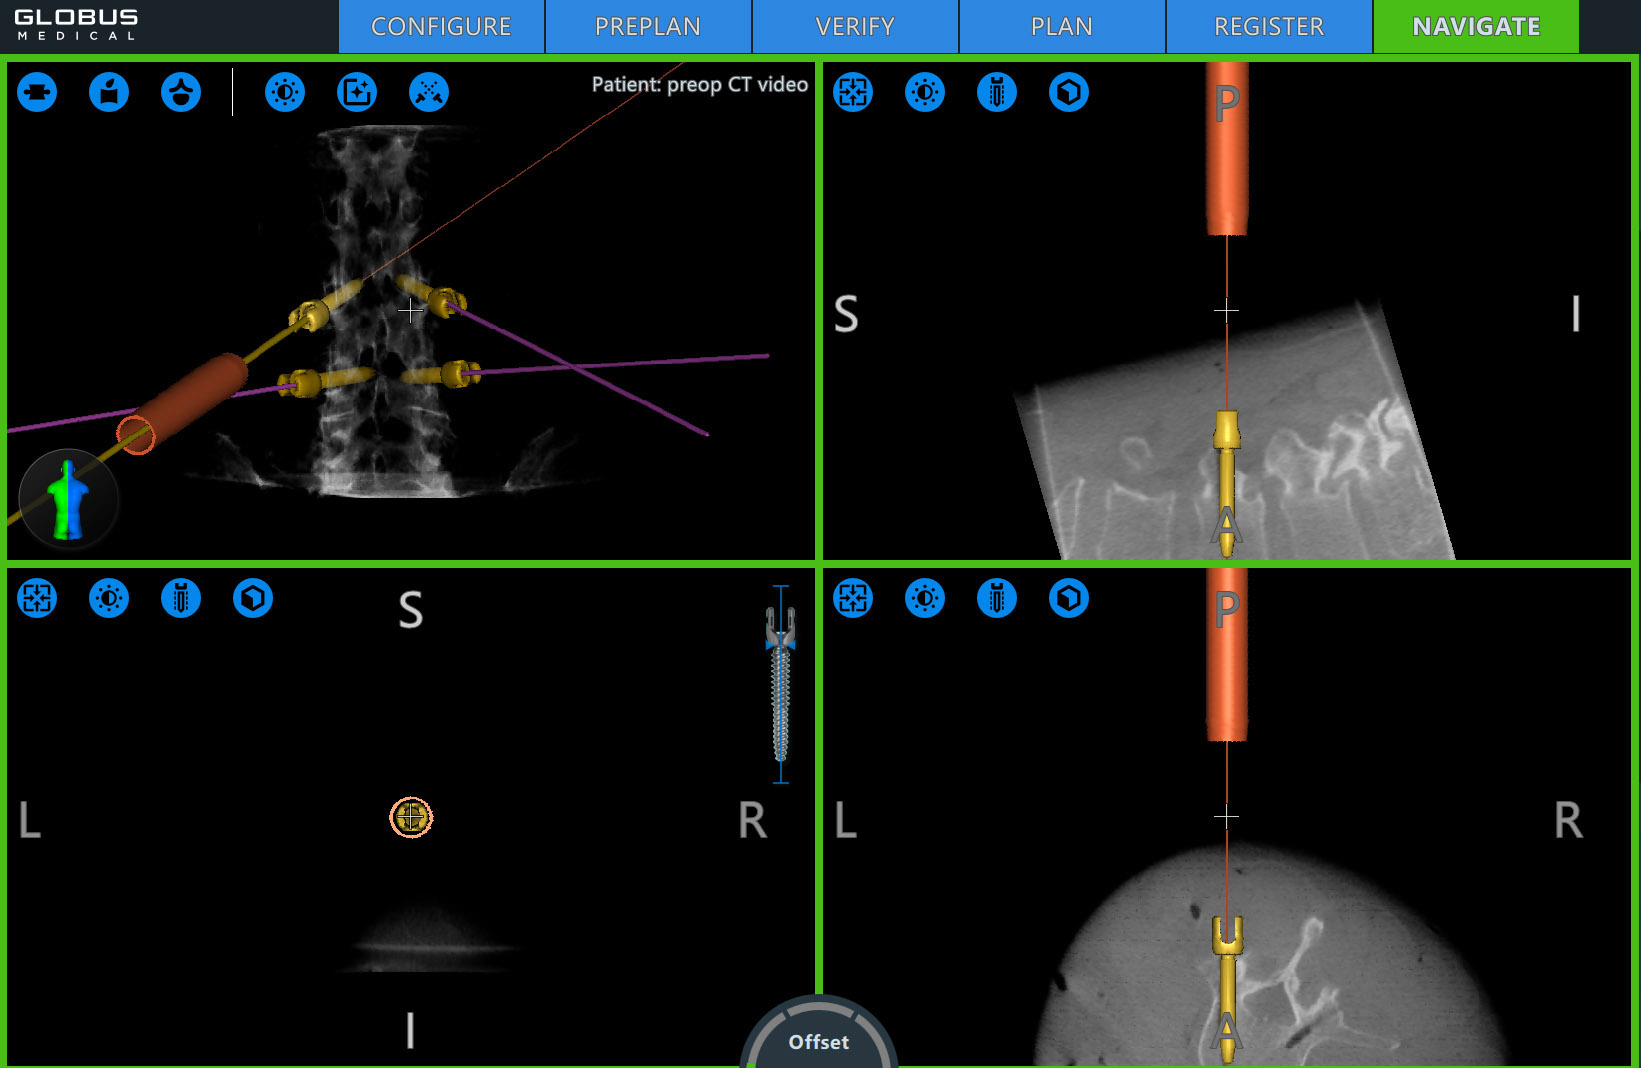Click the screw icon in the sagittal (S–I) view
The height and width of the screenshot is (1068, 1641).
(997, 92)
